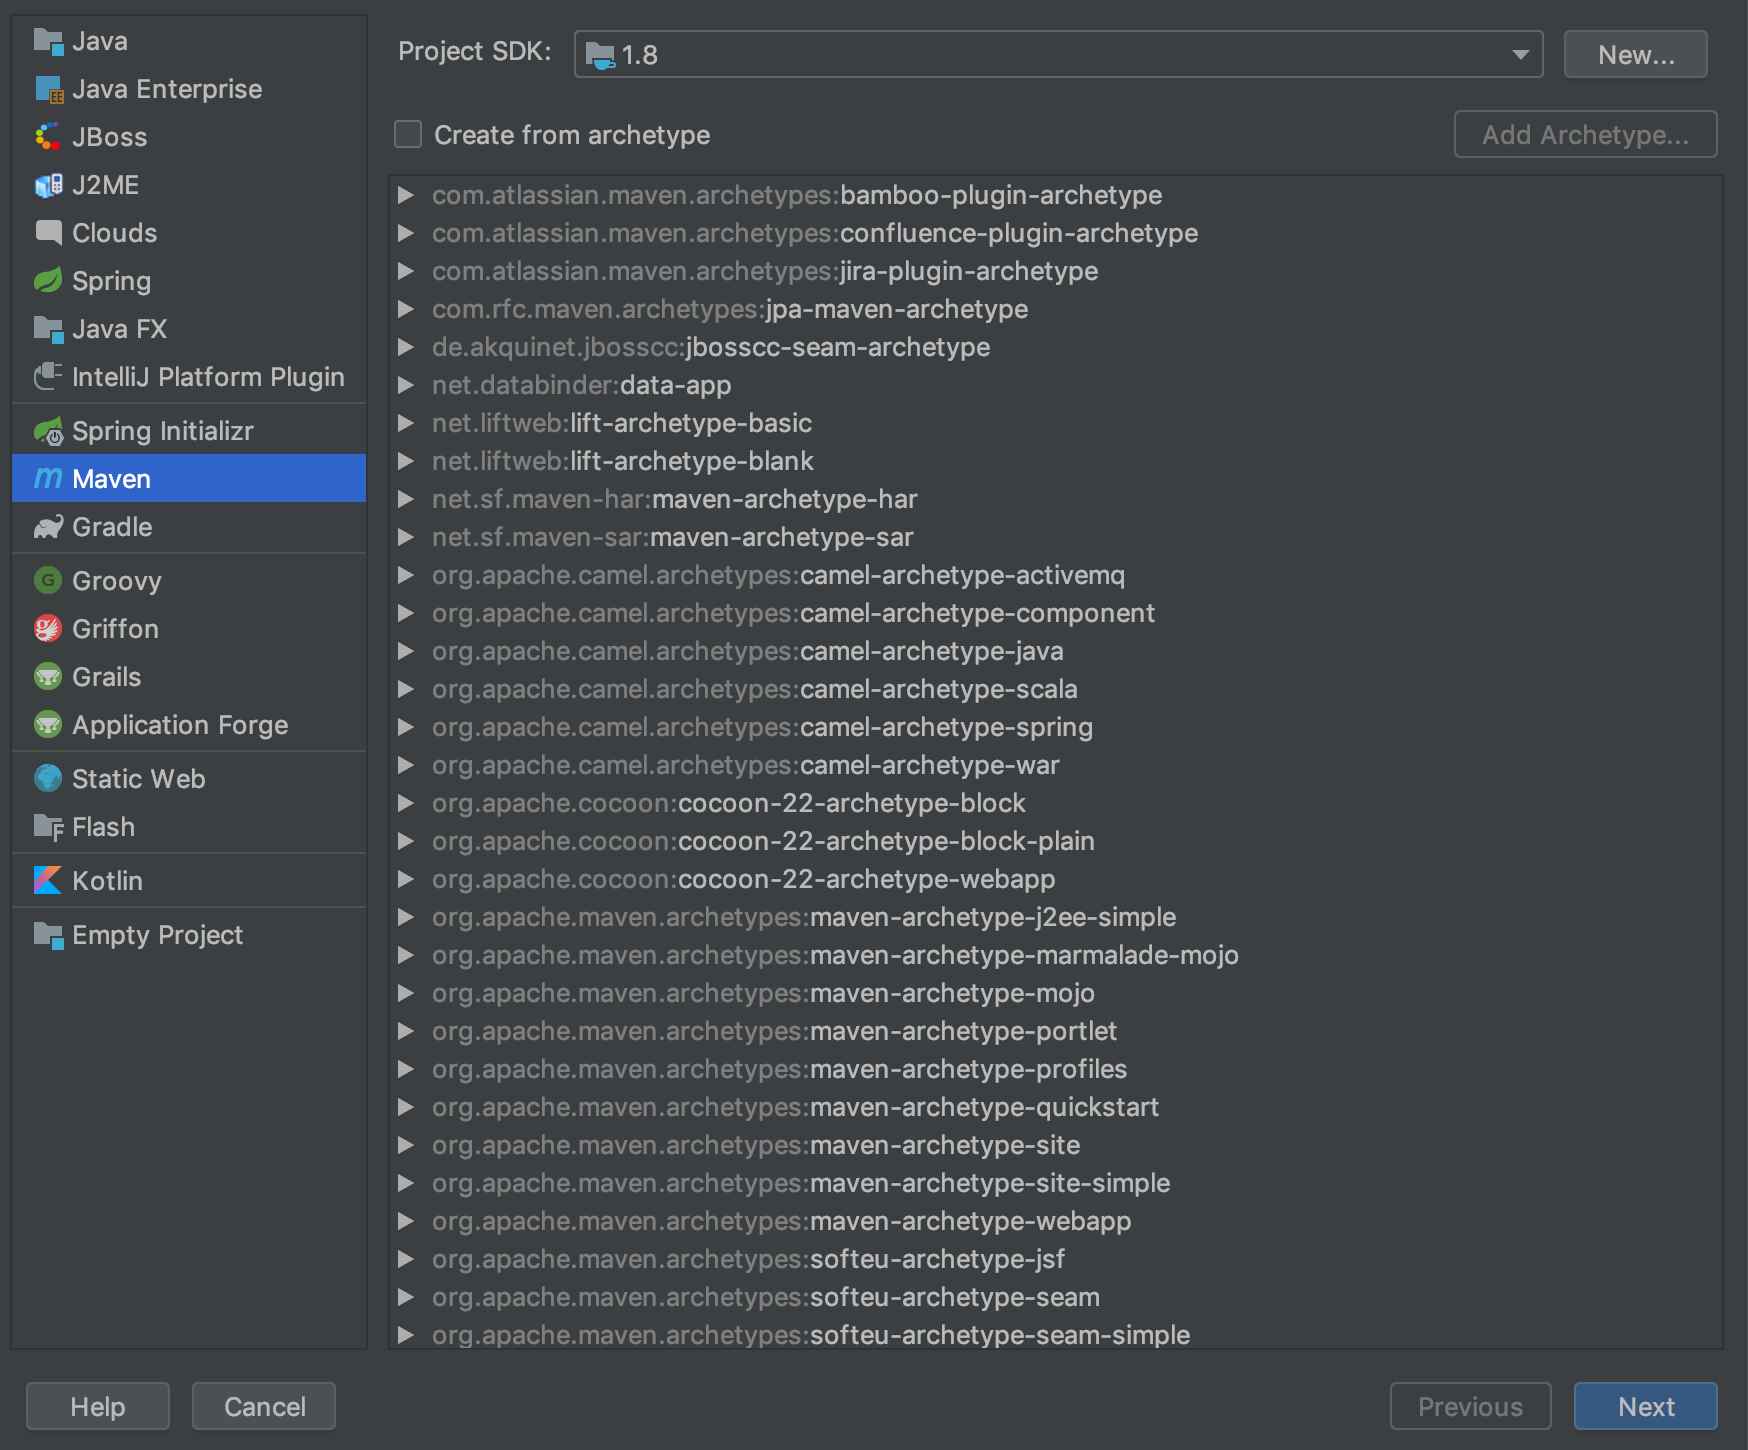Click the Java project type icon
The width and height of the screenshot is (1748, 1450).
48,41
